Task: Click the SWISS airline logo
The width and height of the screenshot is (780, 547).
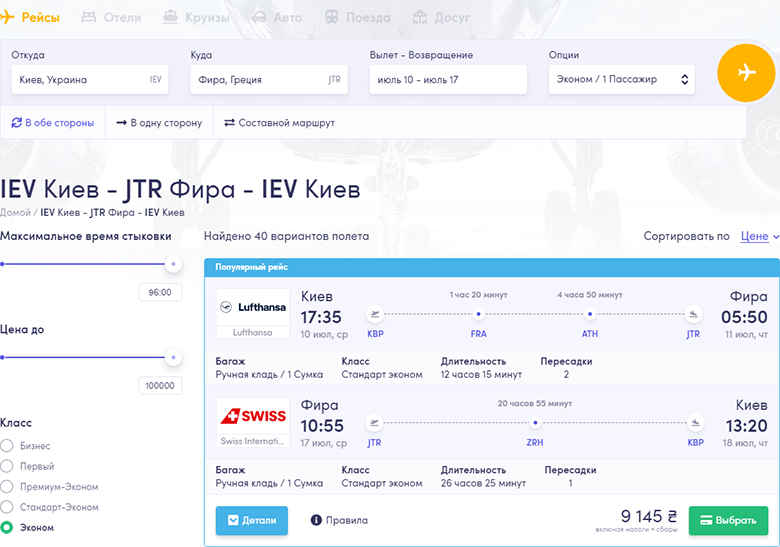Action: click(252, 416)
